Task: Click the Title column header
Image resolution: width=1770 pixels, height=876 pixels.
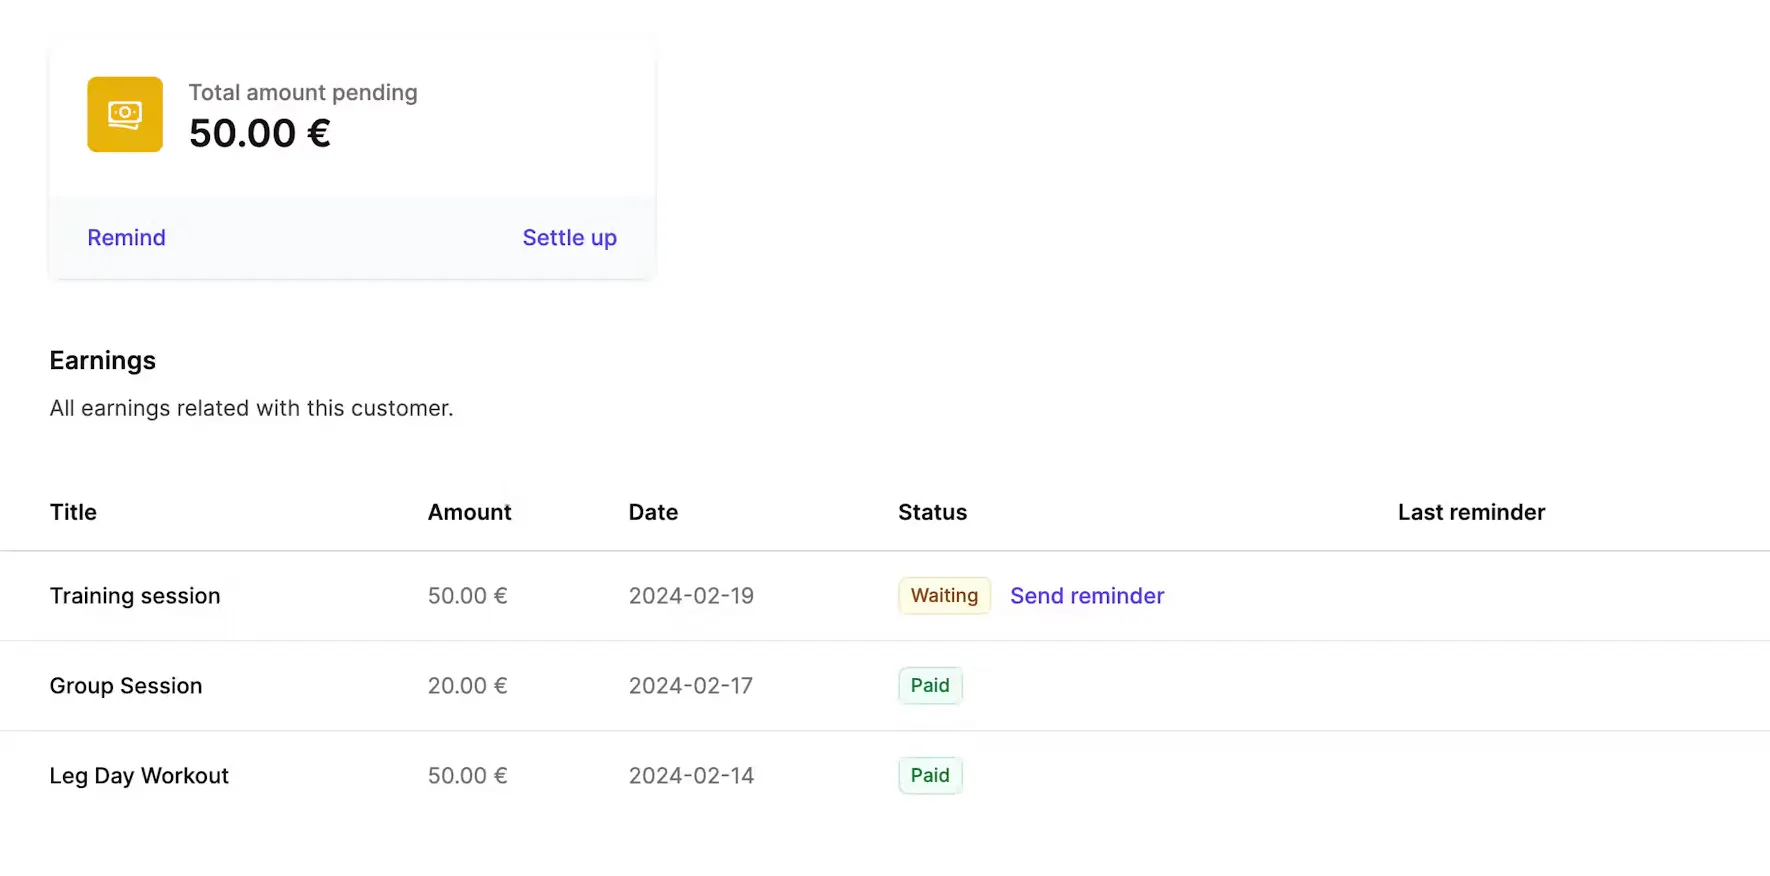Action: click(x=73, y=512)
